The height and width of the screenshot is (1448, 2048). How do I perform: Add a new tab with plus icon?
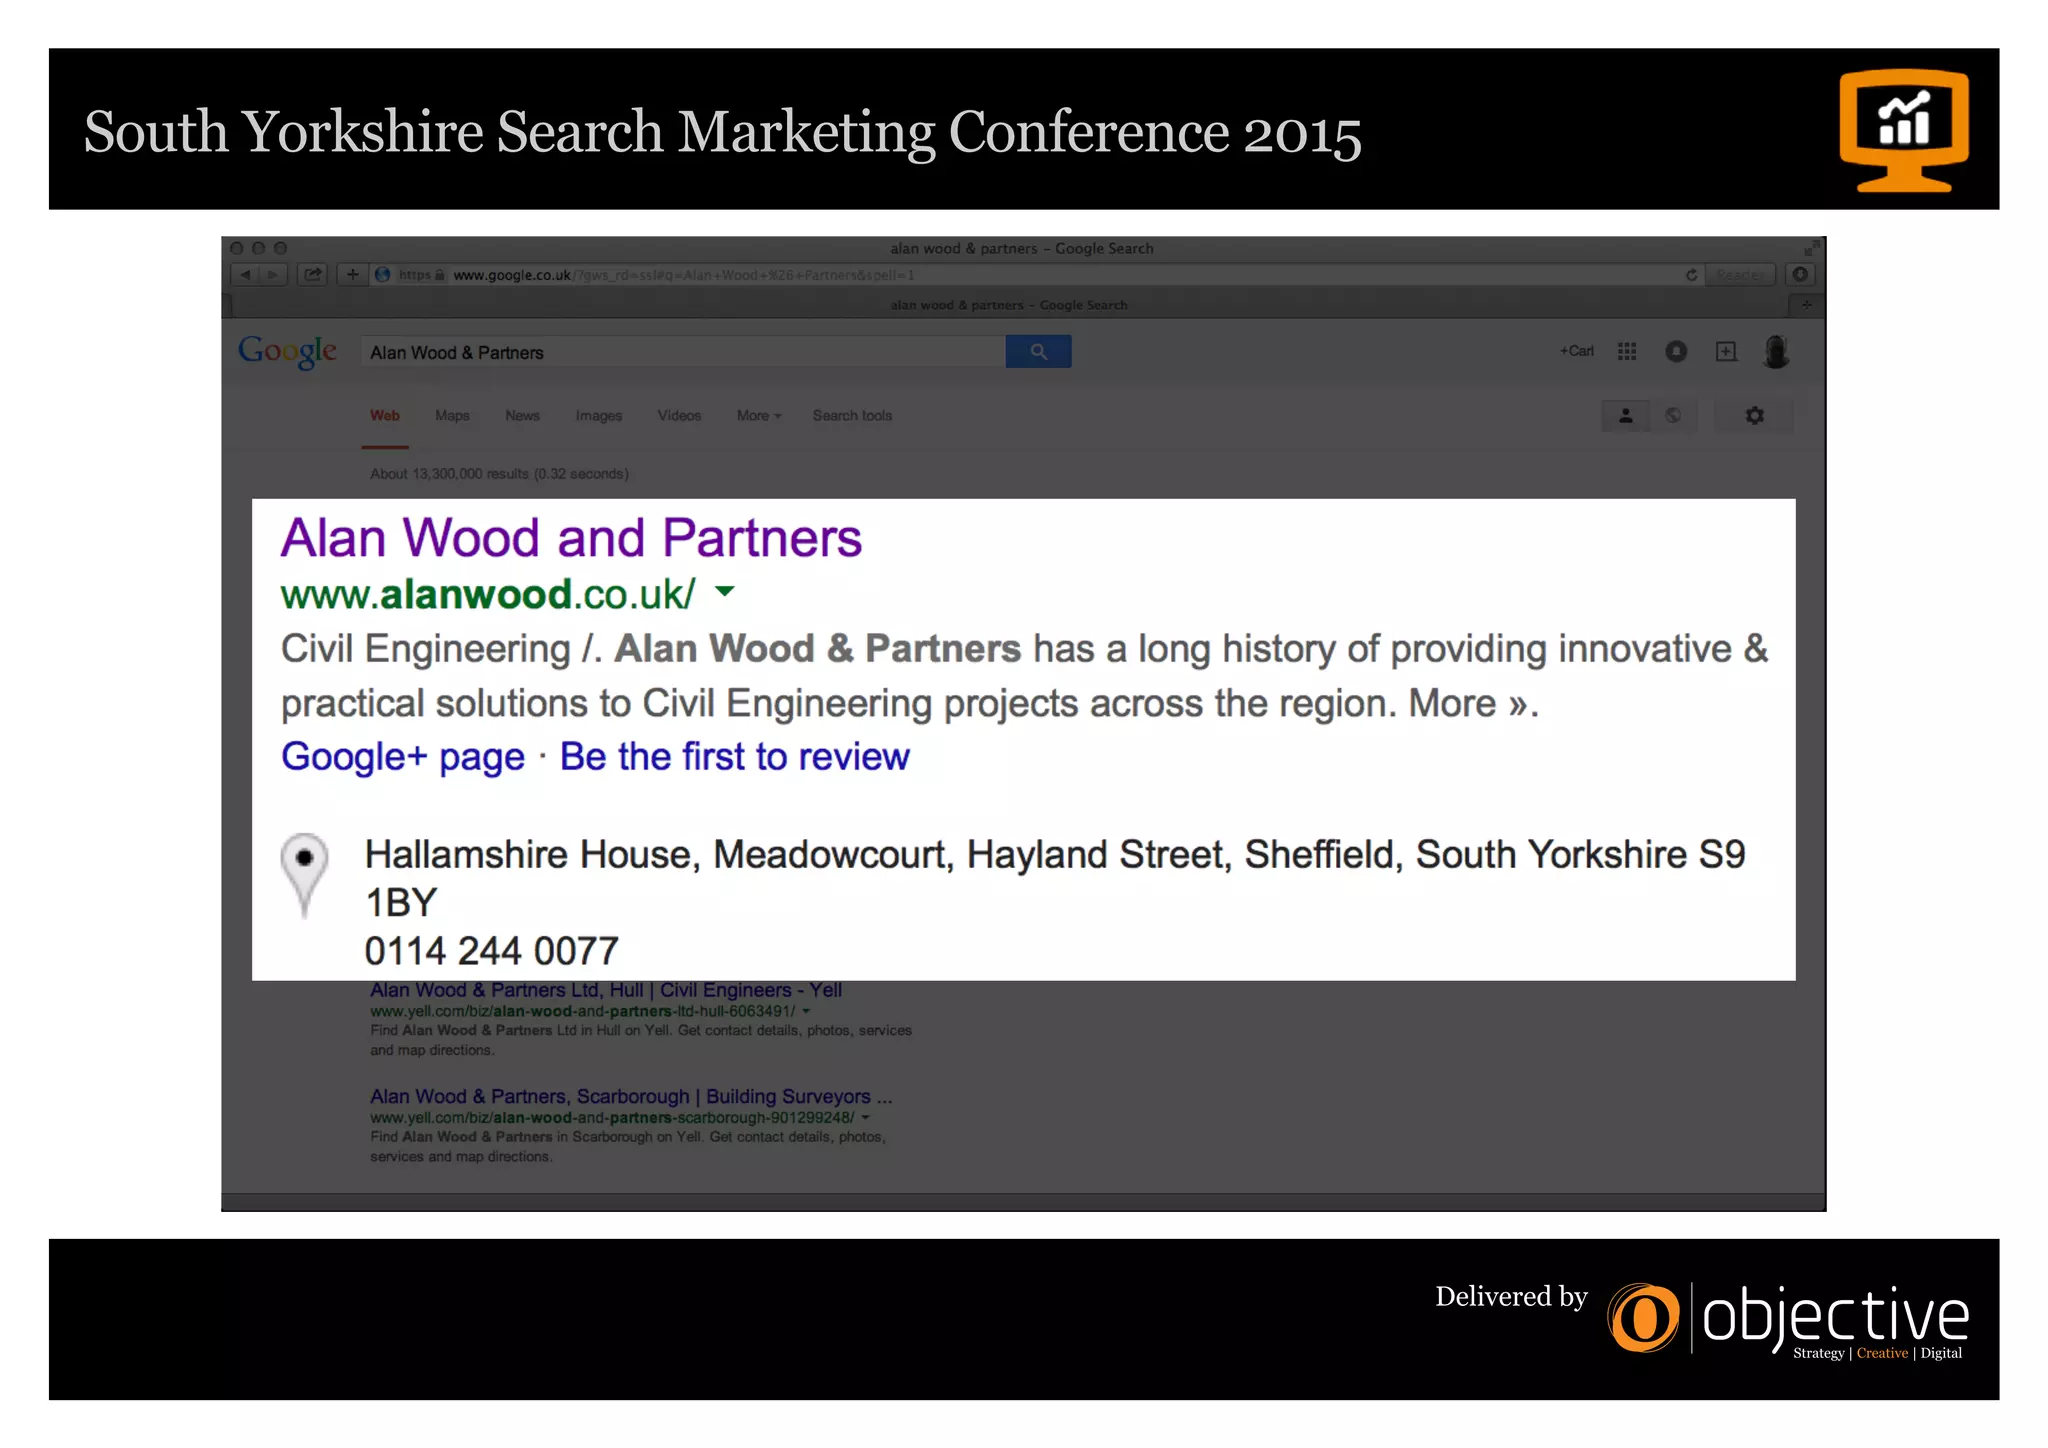click(1806, 305)
